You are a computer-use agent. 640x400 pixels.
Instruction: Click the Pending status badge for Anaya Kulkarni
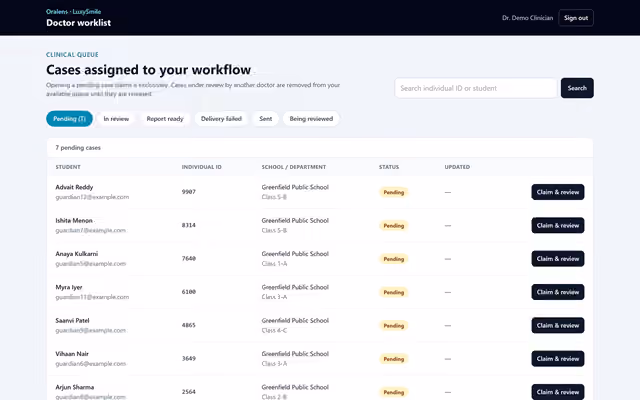point(393,259)
